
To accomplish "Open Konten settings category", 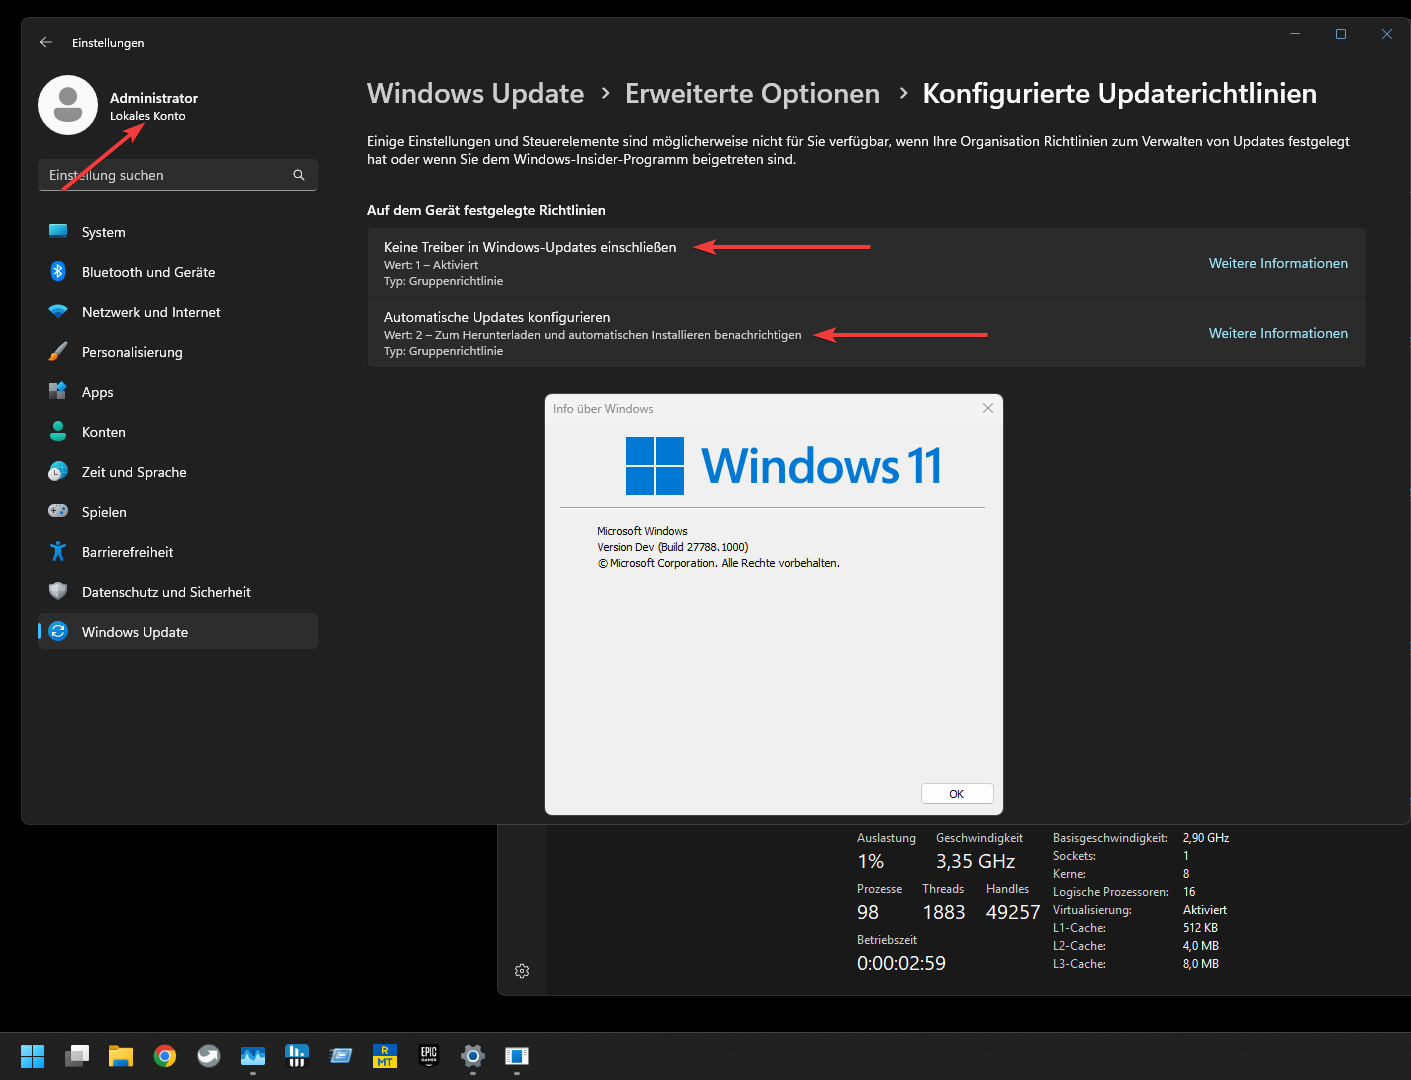I will (x=178, y=432).
